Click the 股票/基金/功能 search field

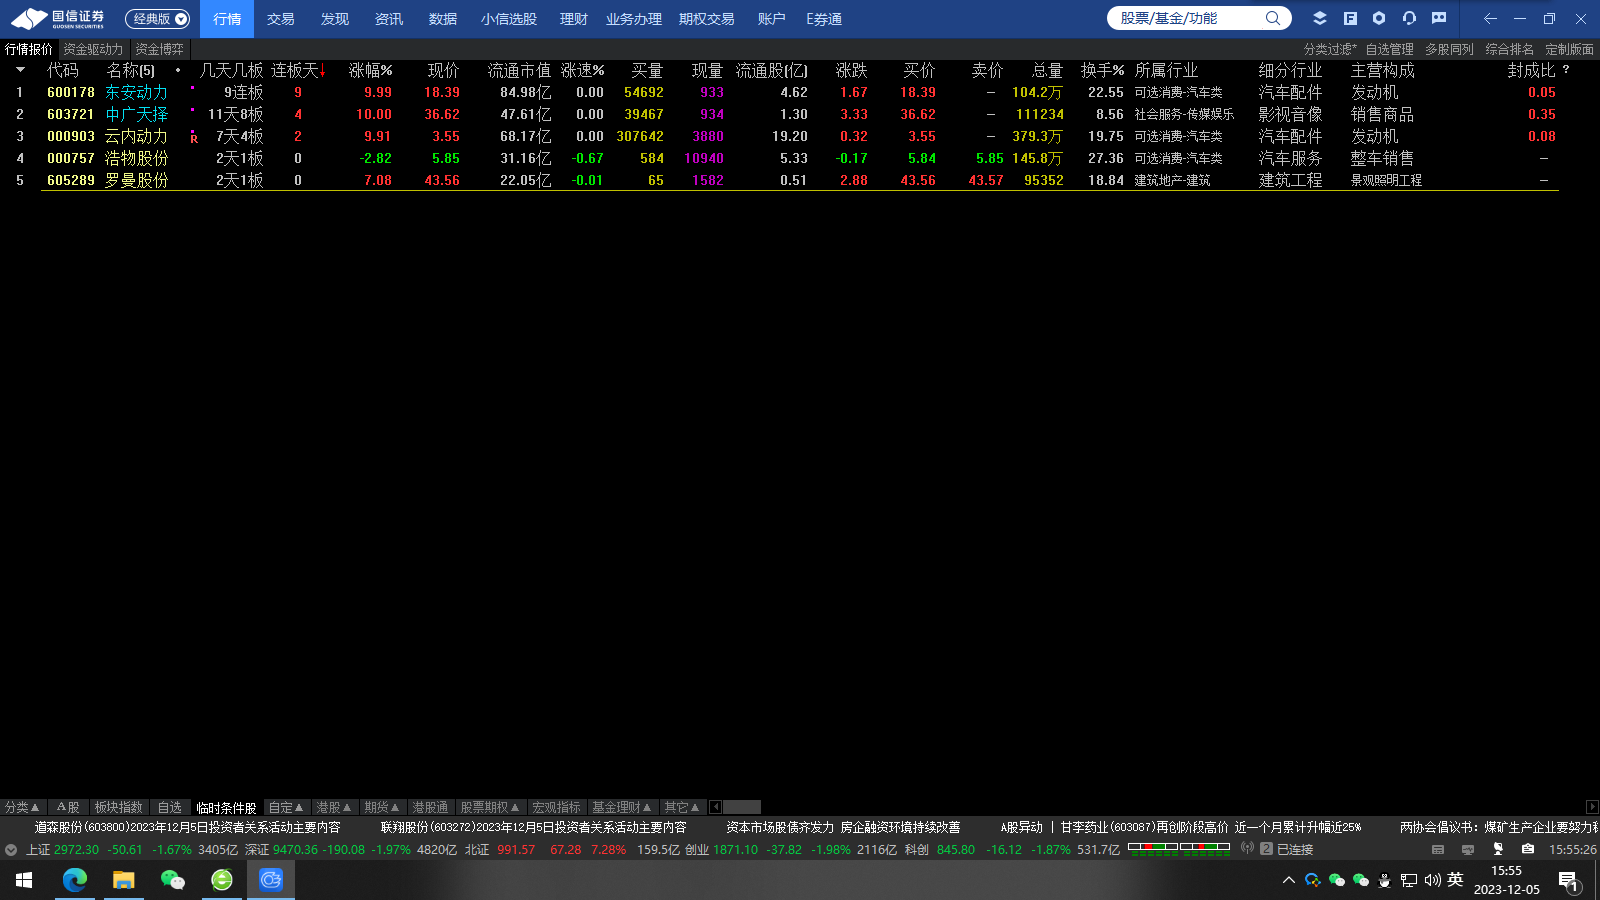[1185, 18]
